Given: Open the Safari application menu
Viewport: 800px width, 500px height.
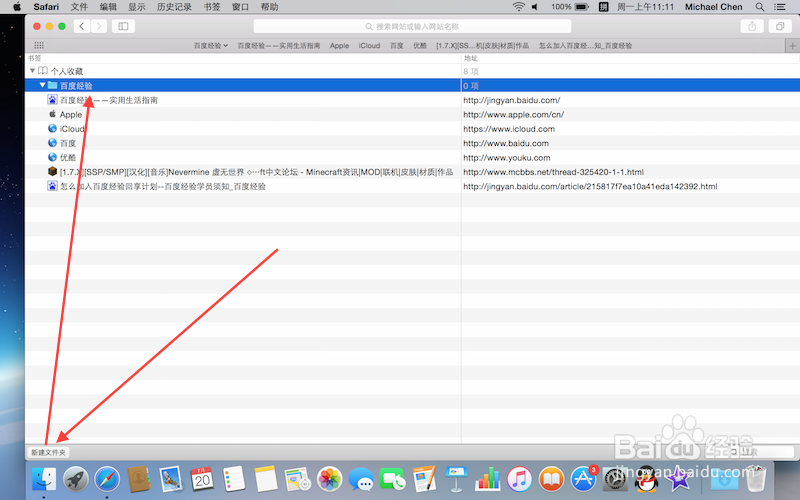Looking at the screenshot, I should (x=46, y=7).
